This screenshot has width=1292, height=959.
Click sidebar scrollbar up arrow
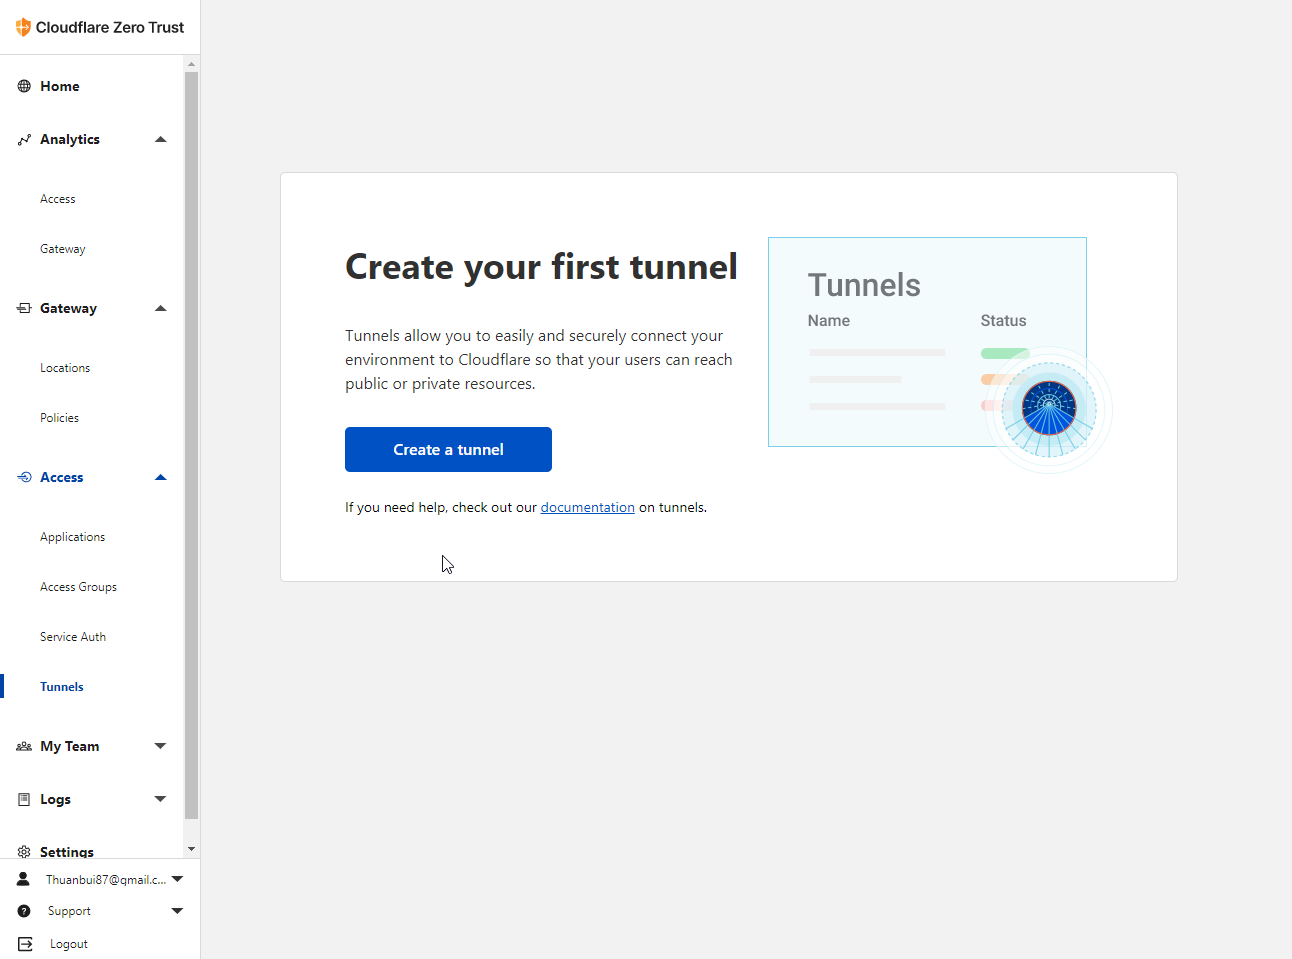(x=192, y=63)
